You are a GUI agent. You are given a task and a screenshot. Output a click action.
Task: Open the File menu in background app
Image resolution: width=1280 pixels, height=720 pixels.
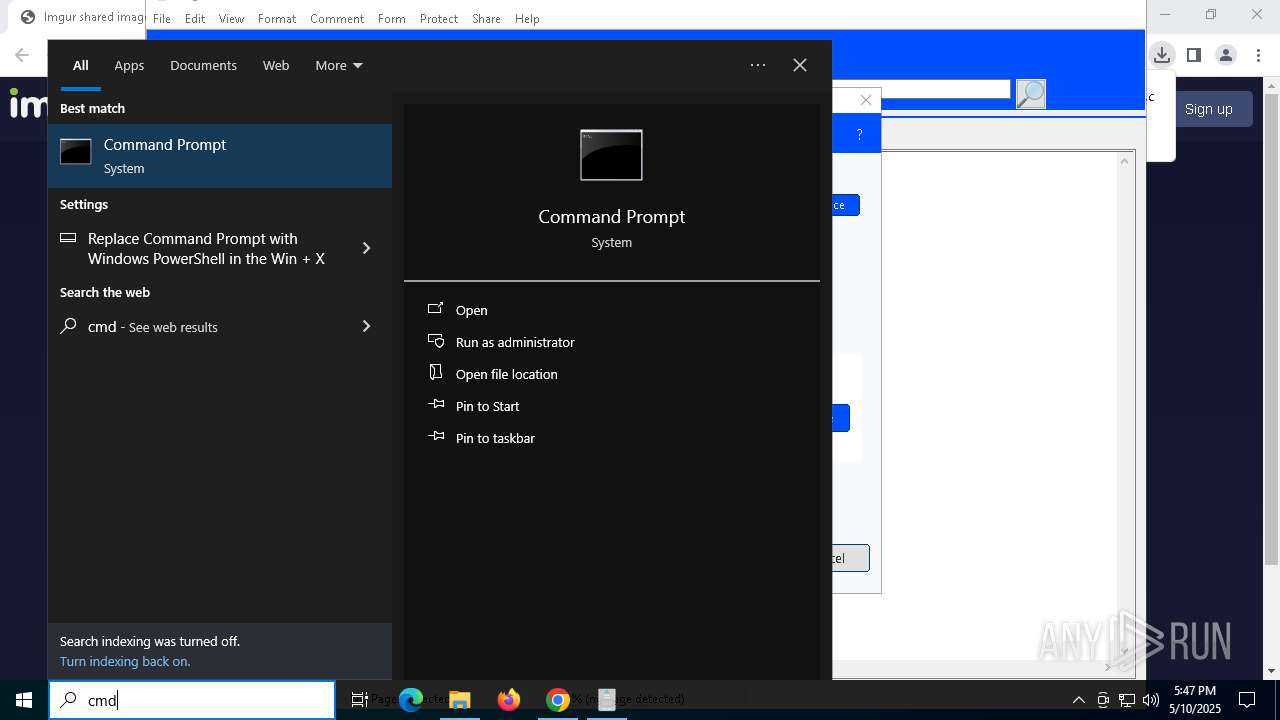[x=162, y=18]
